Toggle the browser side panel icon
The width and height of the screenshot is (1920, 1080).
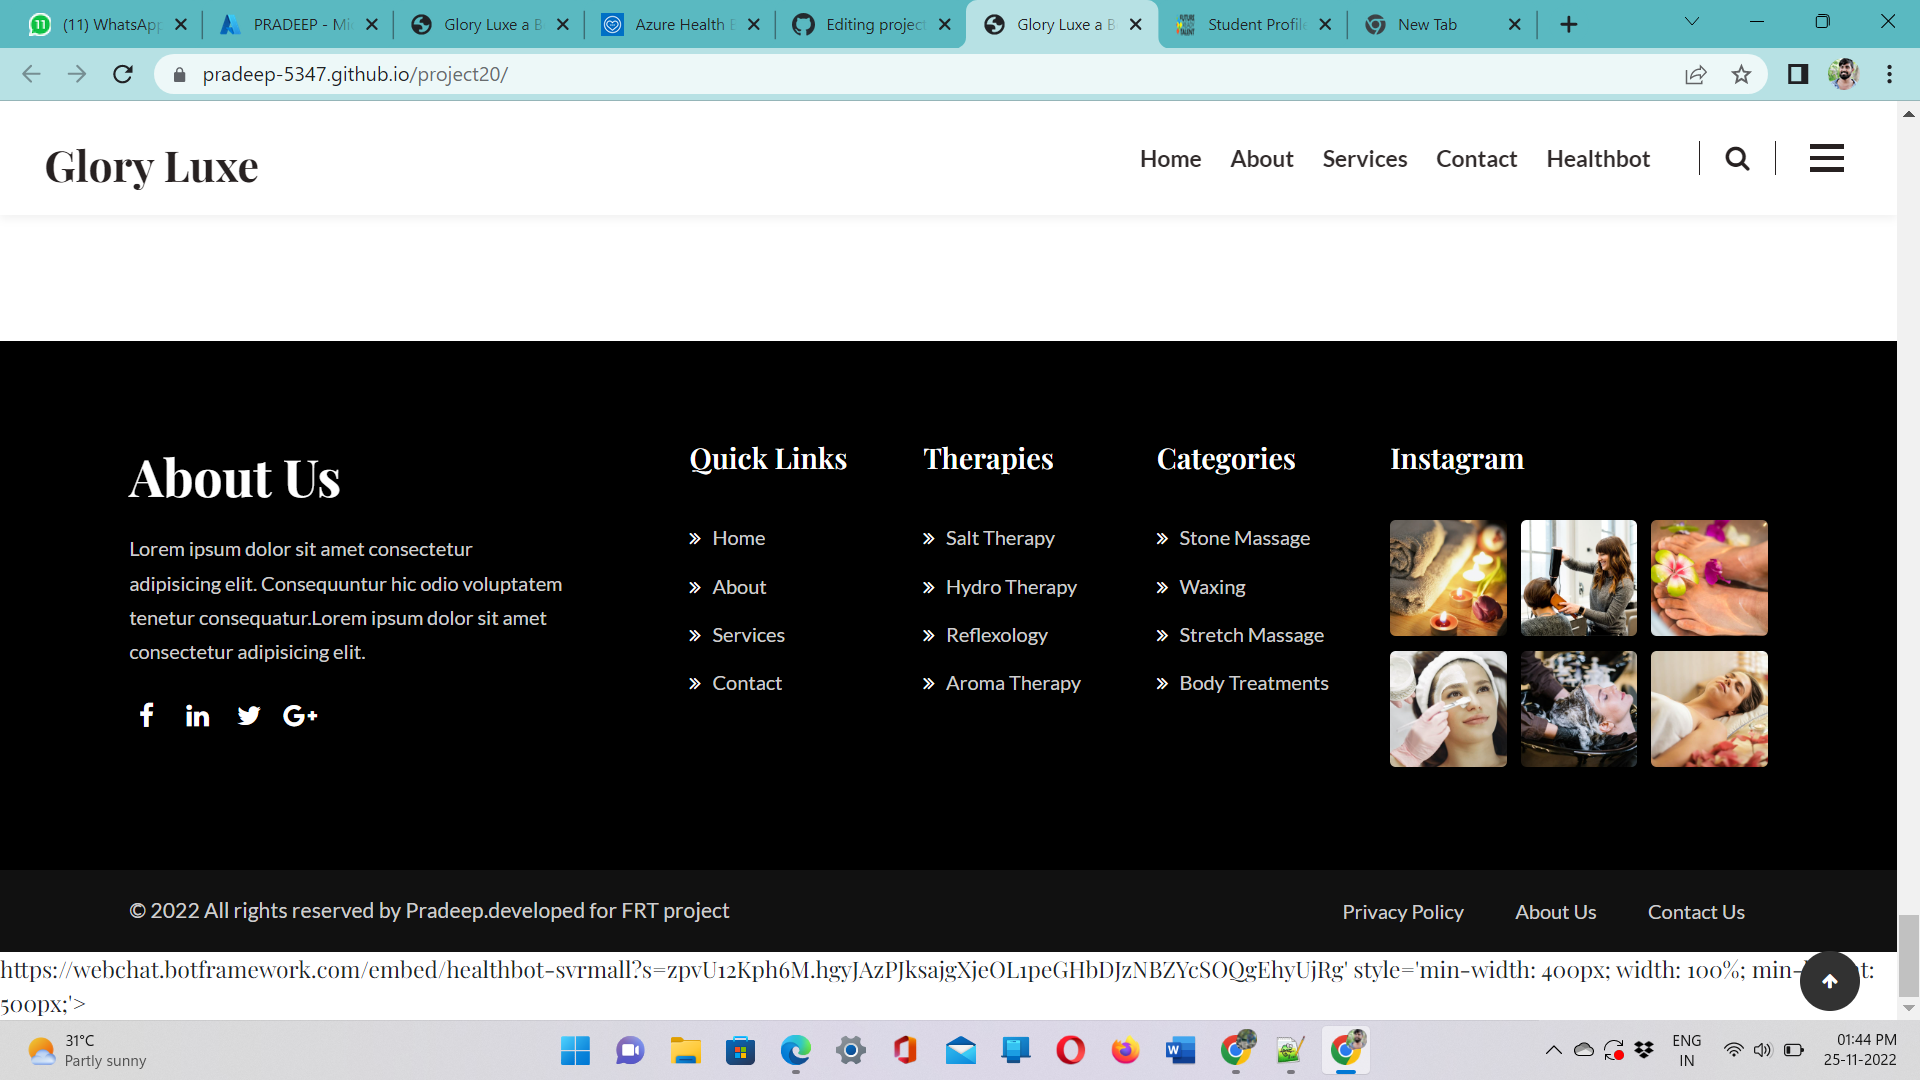(1797, 74)
